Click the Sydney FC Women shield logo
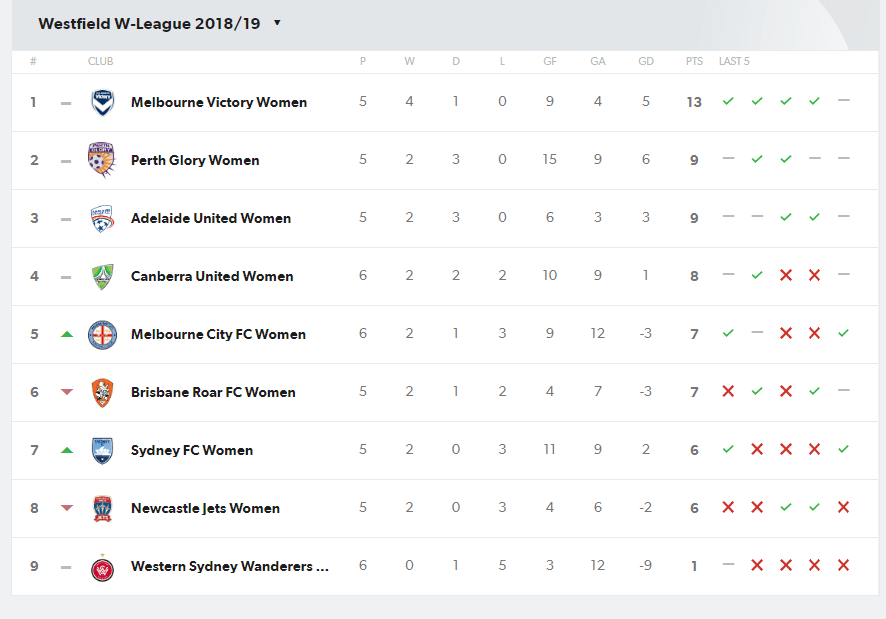Viewport: 886px width, 619px height. click(x=102, y=451)
